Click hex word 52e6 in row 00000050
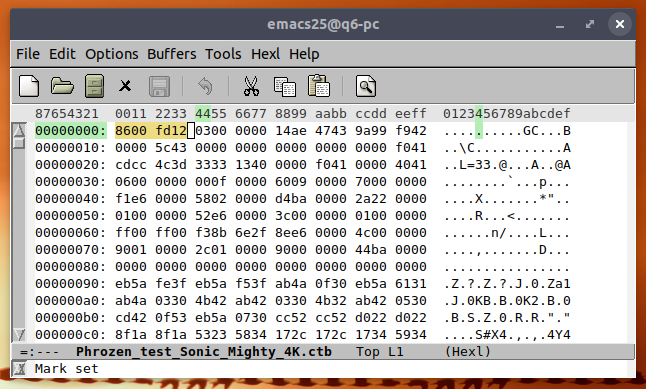This screenshot has width=646, height=389. pyautogui.click(x=211, y=216)
